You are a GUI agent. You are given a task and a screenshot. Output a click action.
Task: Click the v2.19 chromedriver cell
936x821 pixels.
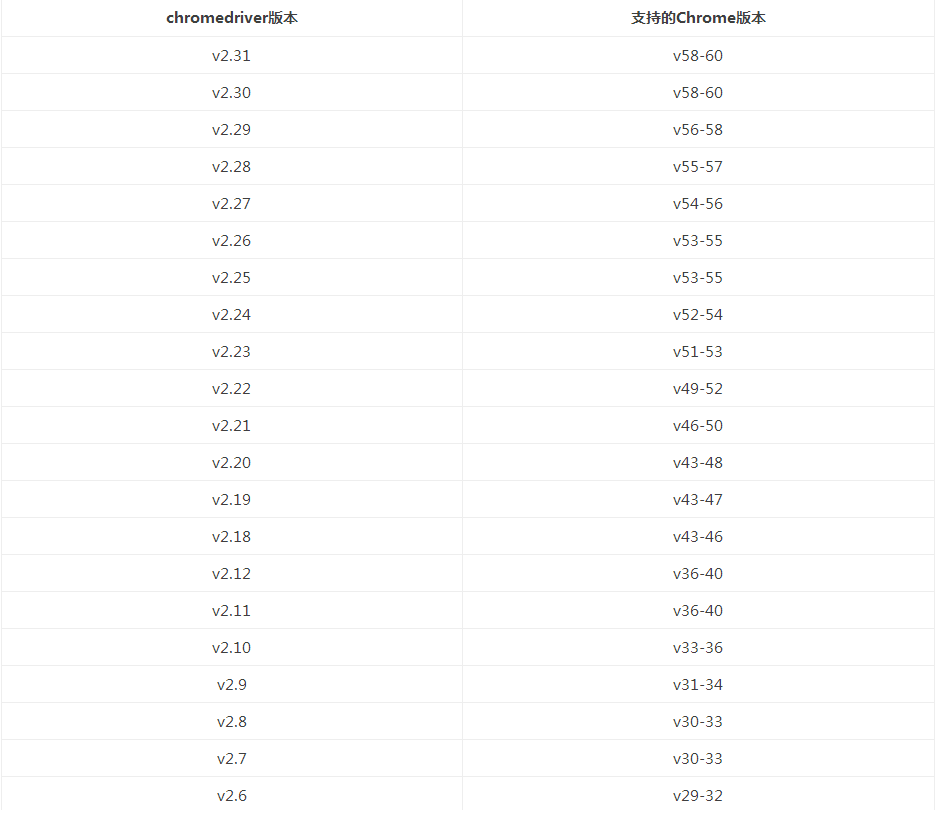click(231, 500)
